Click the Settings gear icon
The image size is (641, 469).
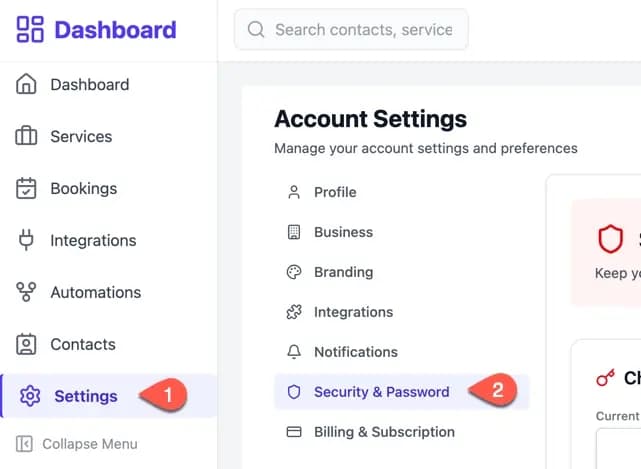[30, 396]
